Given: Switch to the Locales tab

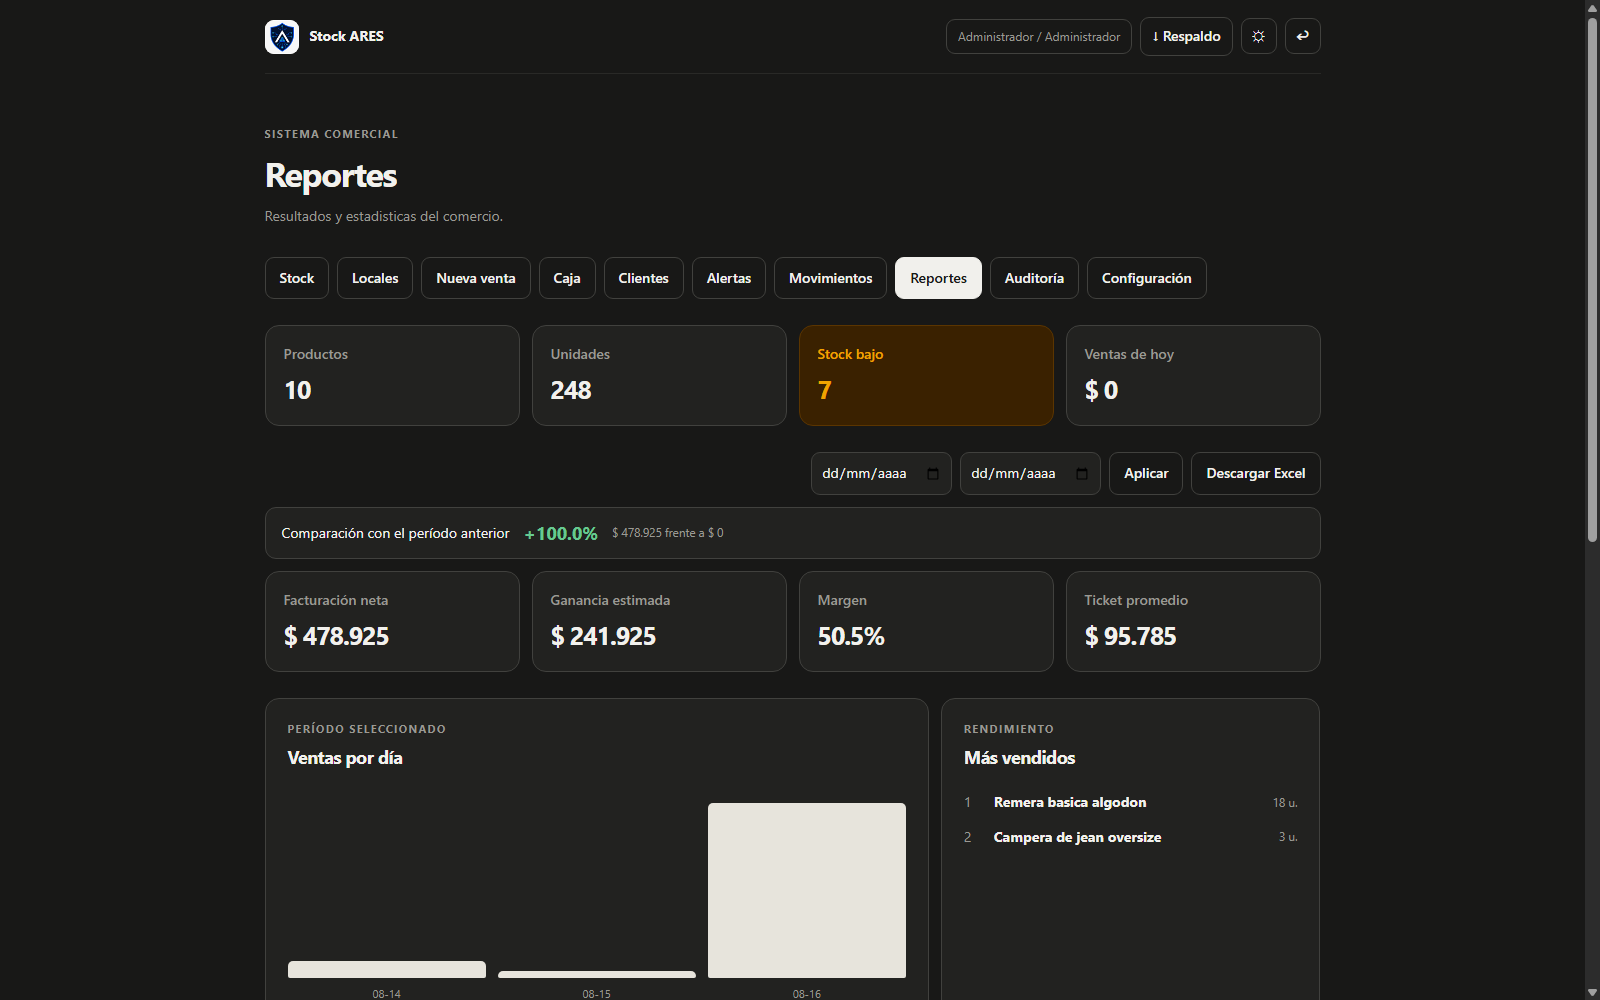Looking at the screenshot, I should (x=375, y=278).
